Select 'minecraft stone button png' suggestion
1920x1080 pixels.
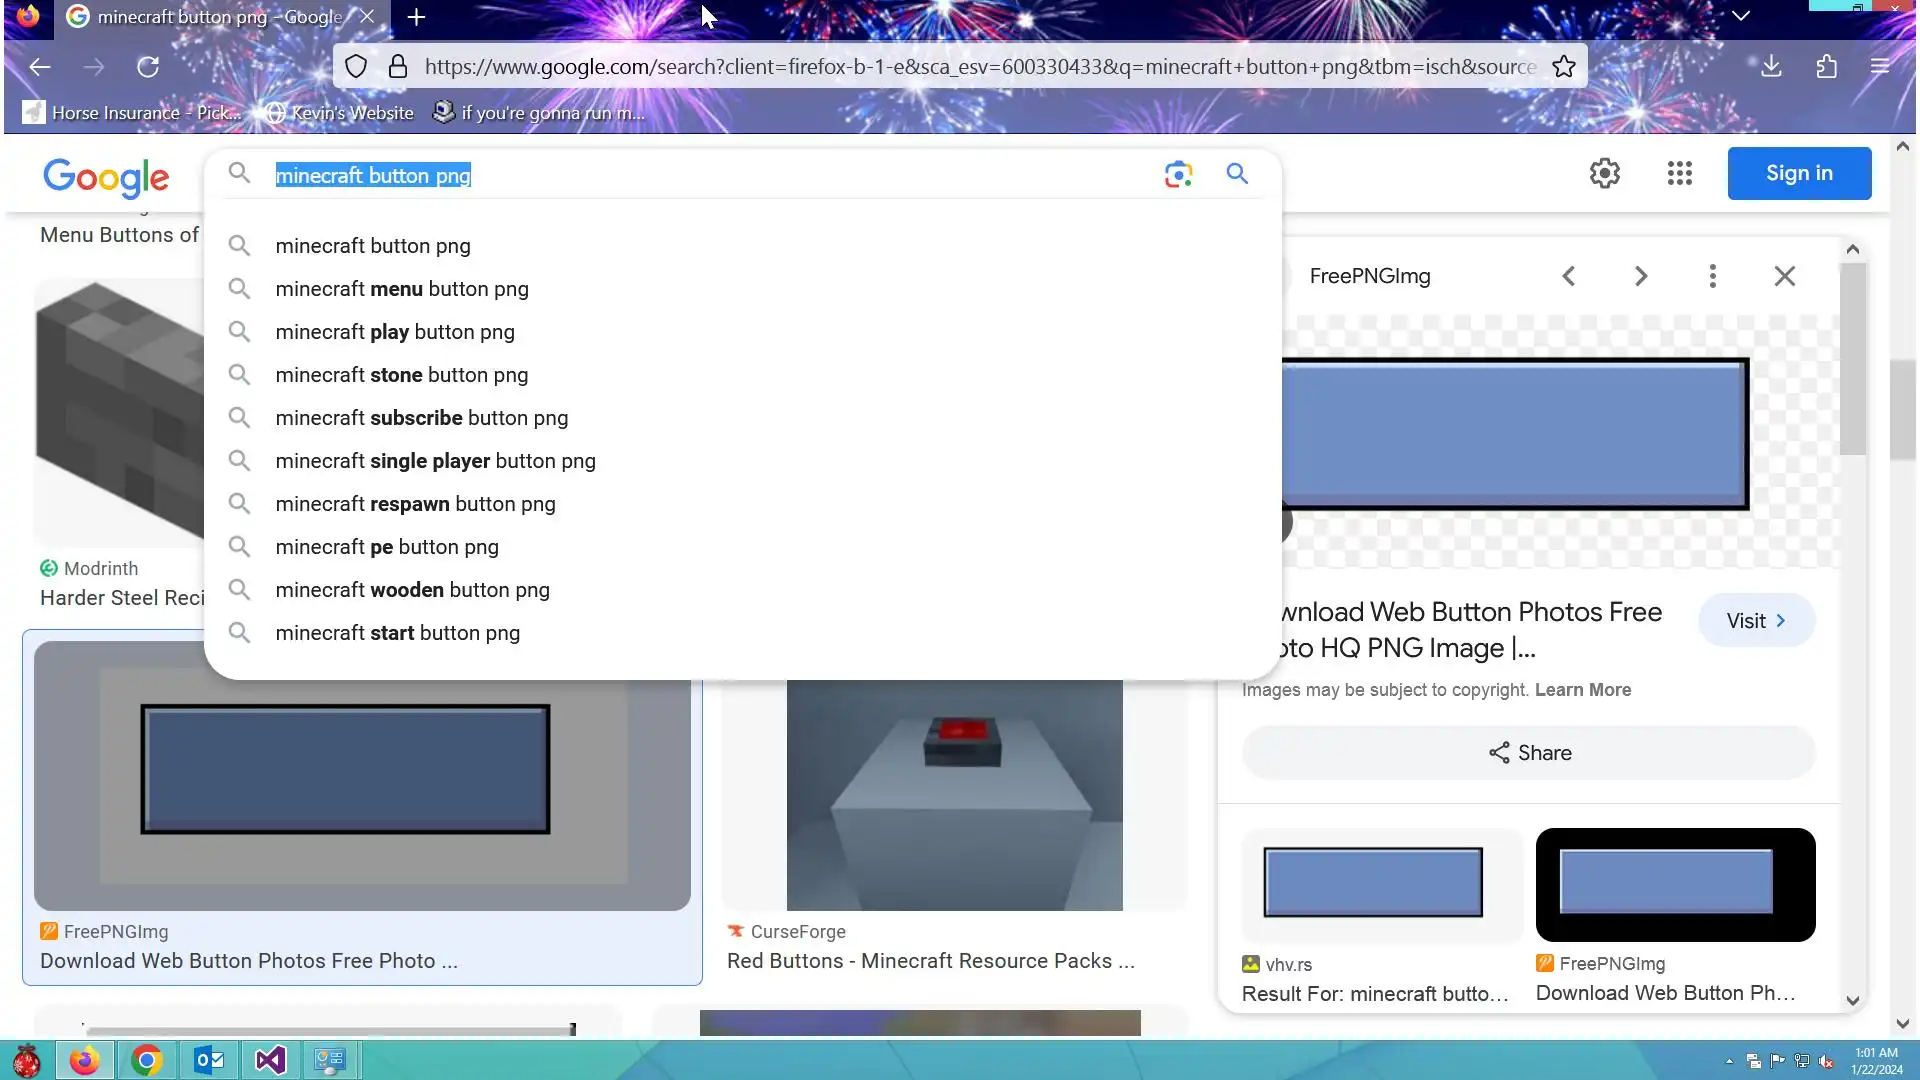coord(401,375)
